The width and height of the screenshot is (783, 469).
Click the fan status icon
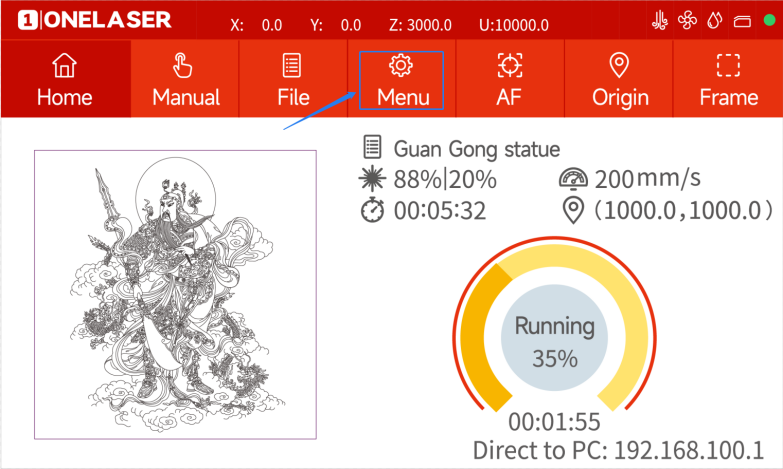coord(687,20)
